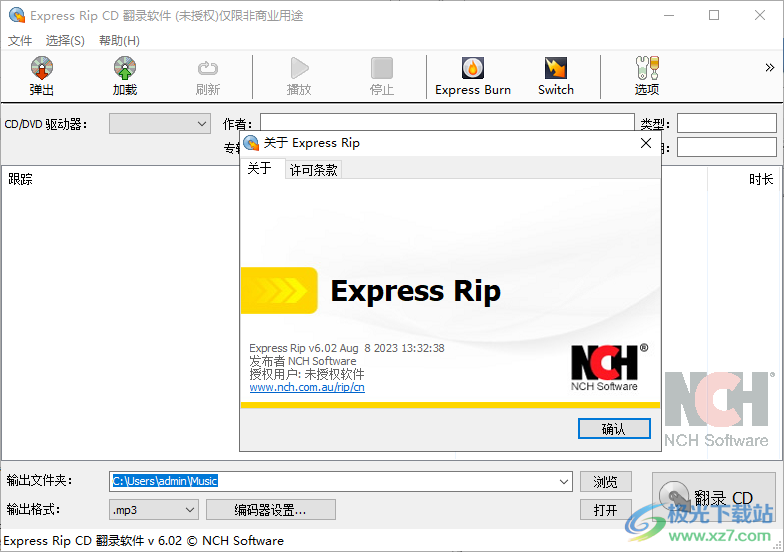Minimize the Express Rip window
This screenshot has width=784, height=552.
coord(668,15)
